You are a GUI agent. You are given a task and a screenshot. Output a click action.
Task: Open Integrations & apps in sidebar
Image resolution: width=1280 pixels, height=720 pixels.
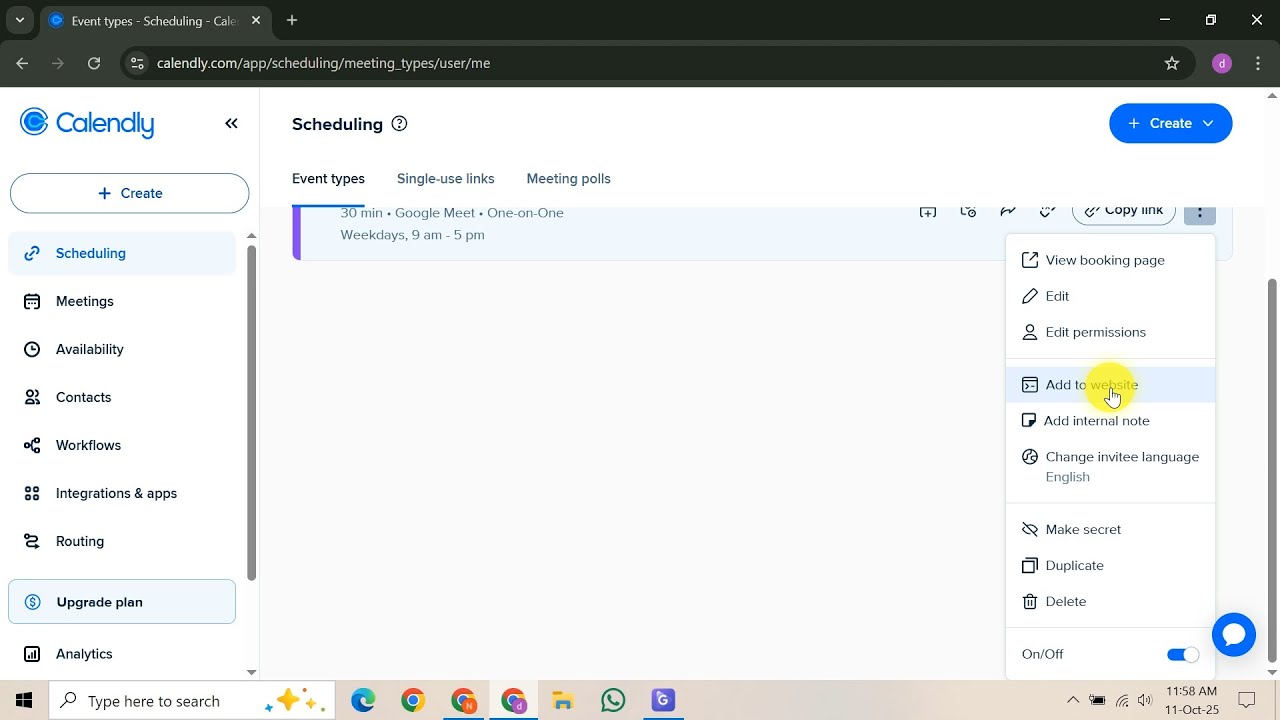click(x=122, y=493)
